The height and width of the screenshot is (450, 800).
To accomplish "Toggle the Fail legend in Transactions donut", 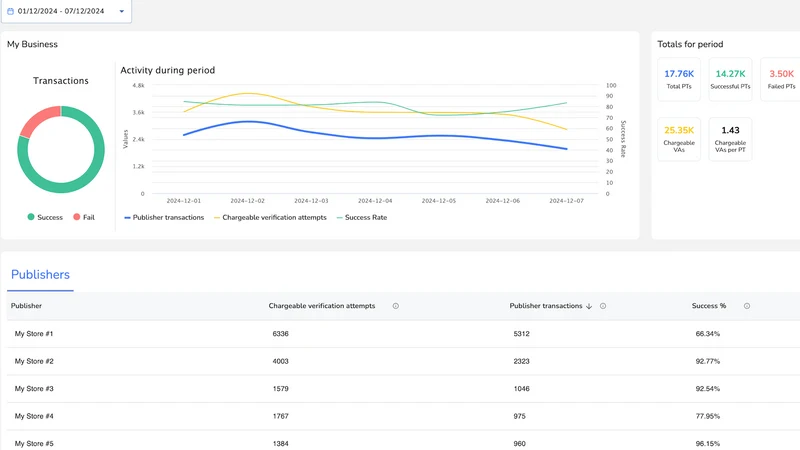I will pos(84,217).
